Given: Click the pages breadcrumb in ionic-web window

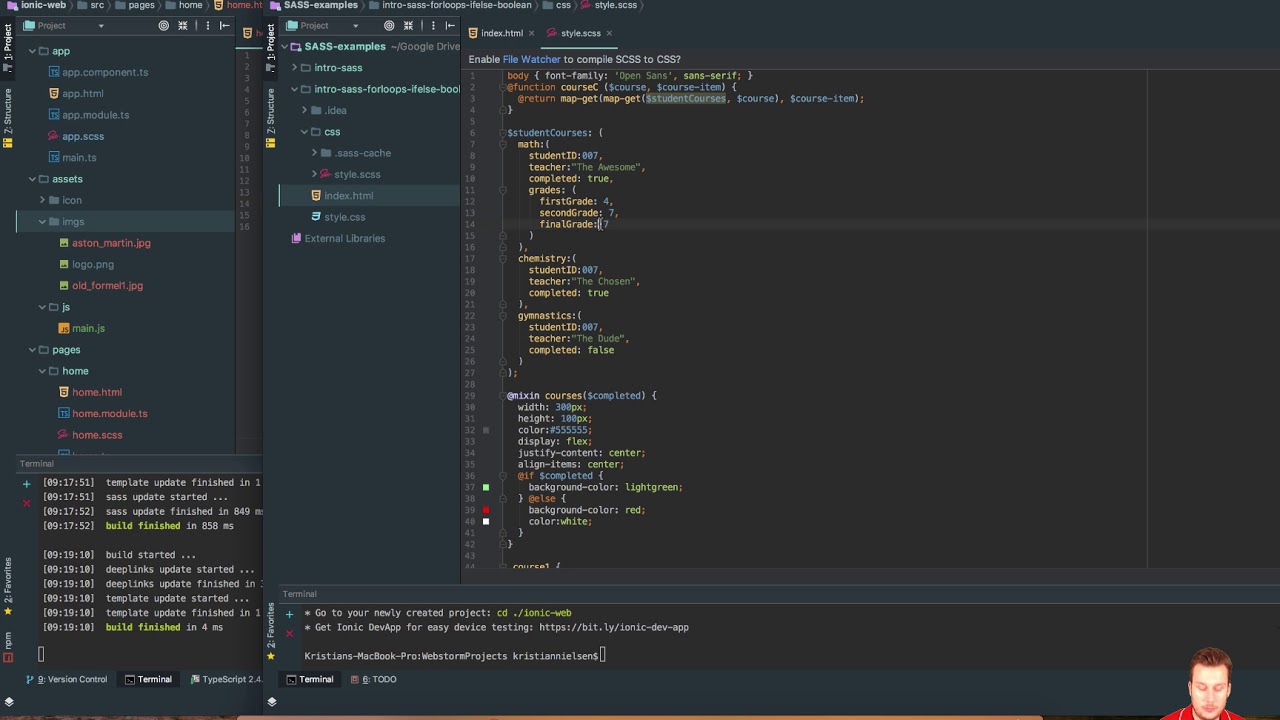Looking at the screenshot, I should 141,5.
